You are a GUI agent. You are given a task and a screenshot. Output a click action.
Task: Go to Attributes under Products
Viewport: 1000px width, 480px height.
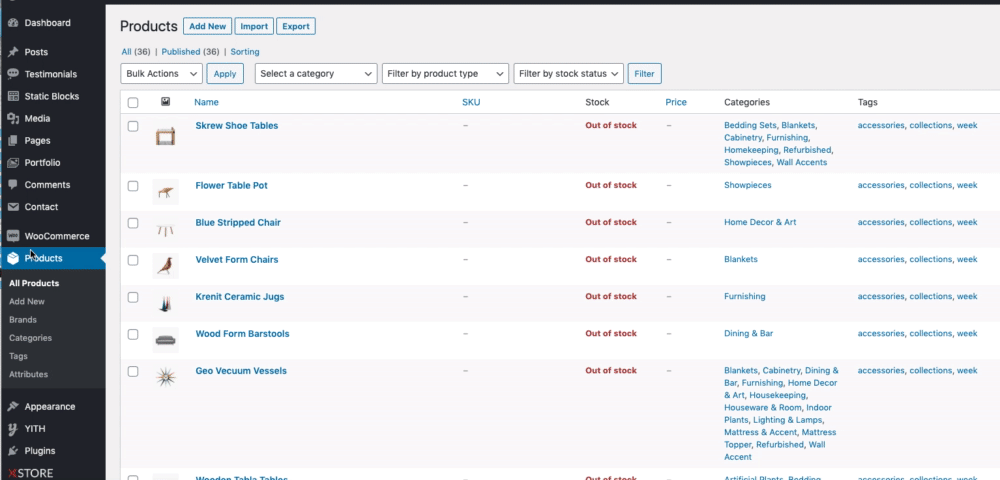tap(29, 375)
